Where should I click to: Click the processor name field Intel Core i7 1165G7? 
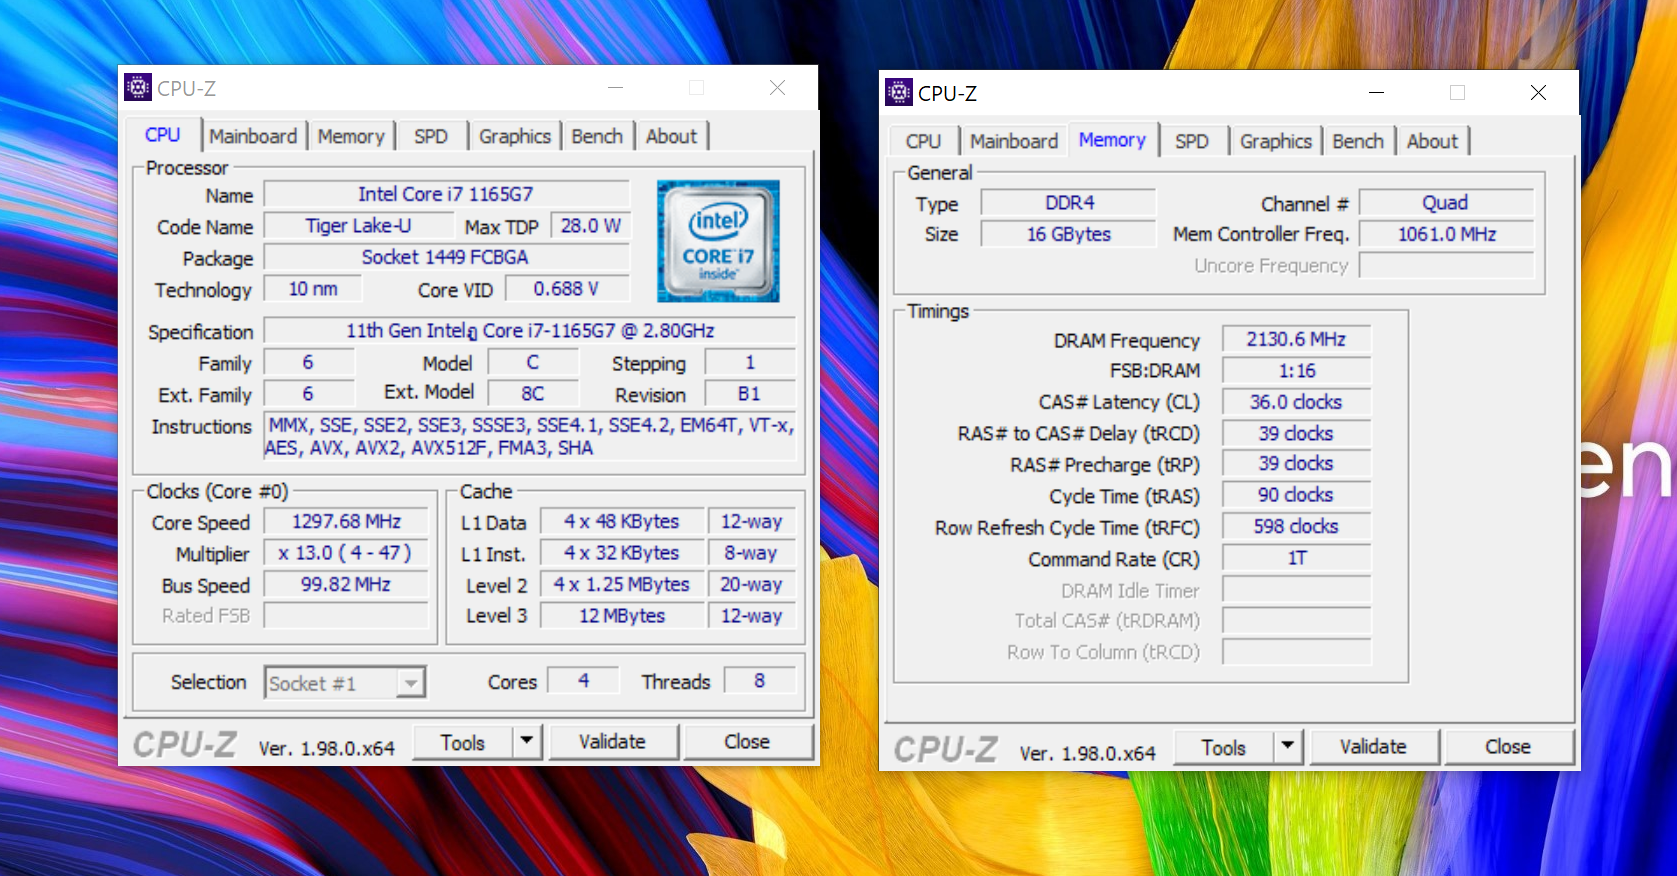tap(446, 194)
